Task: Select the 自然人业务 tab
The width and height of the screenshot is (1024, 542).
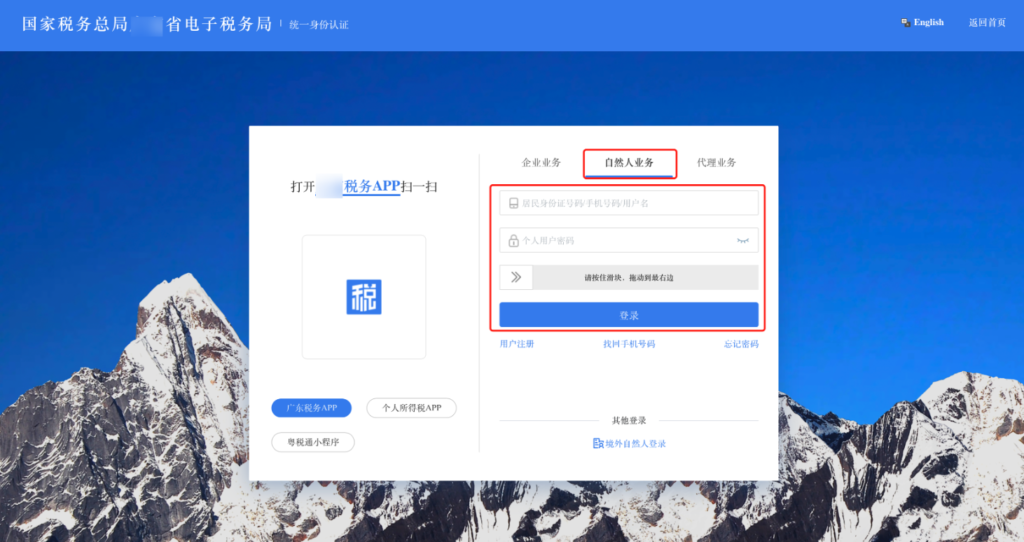Action: pos(629,162)
